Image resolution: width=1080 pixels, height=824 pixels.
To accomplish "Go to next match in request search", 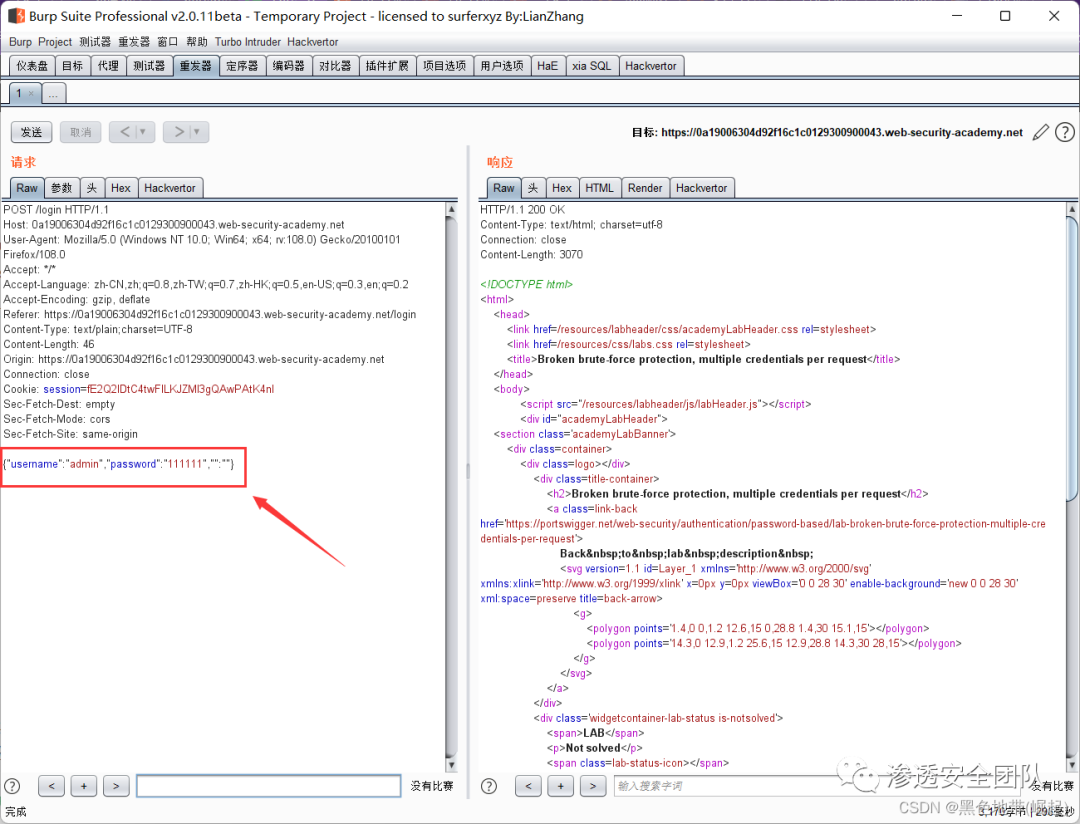I will tap(116, 785).
